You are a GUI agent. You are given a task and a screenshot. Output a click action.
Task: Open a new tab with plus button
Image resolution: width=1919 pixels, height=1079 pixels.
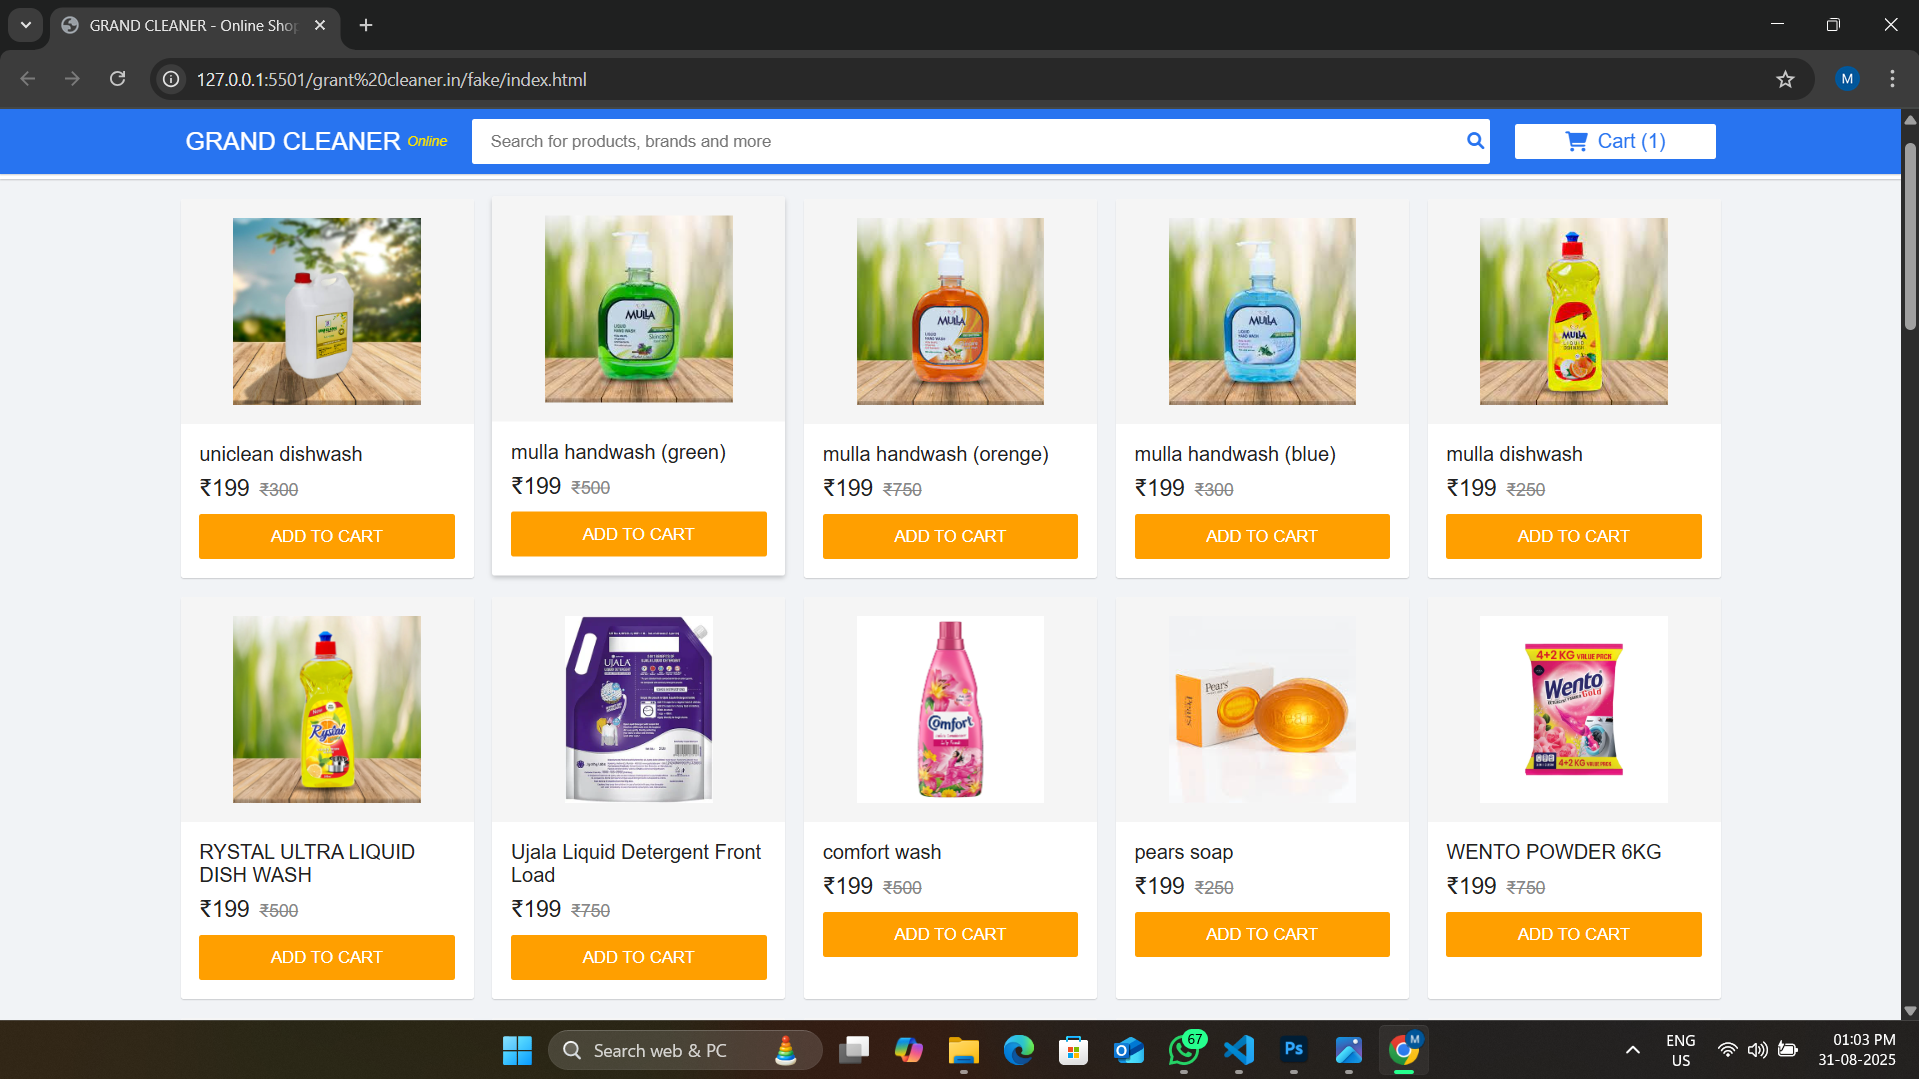pos(366,25)
